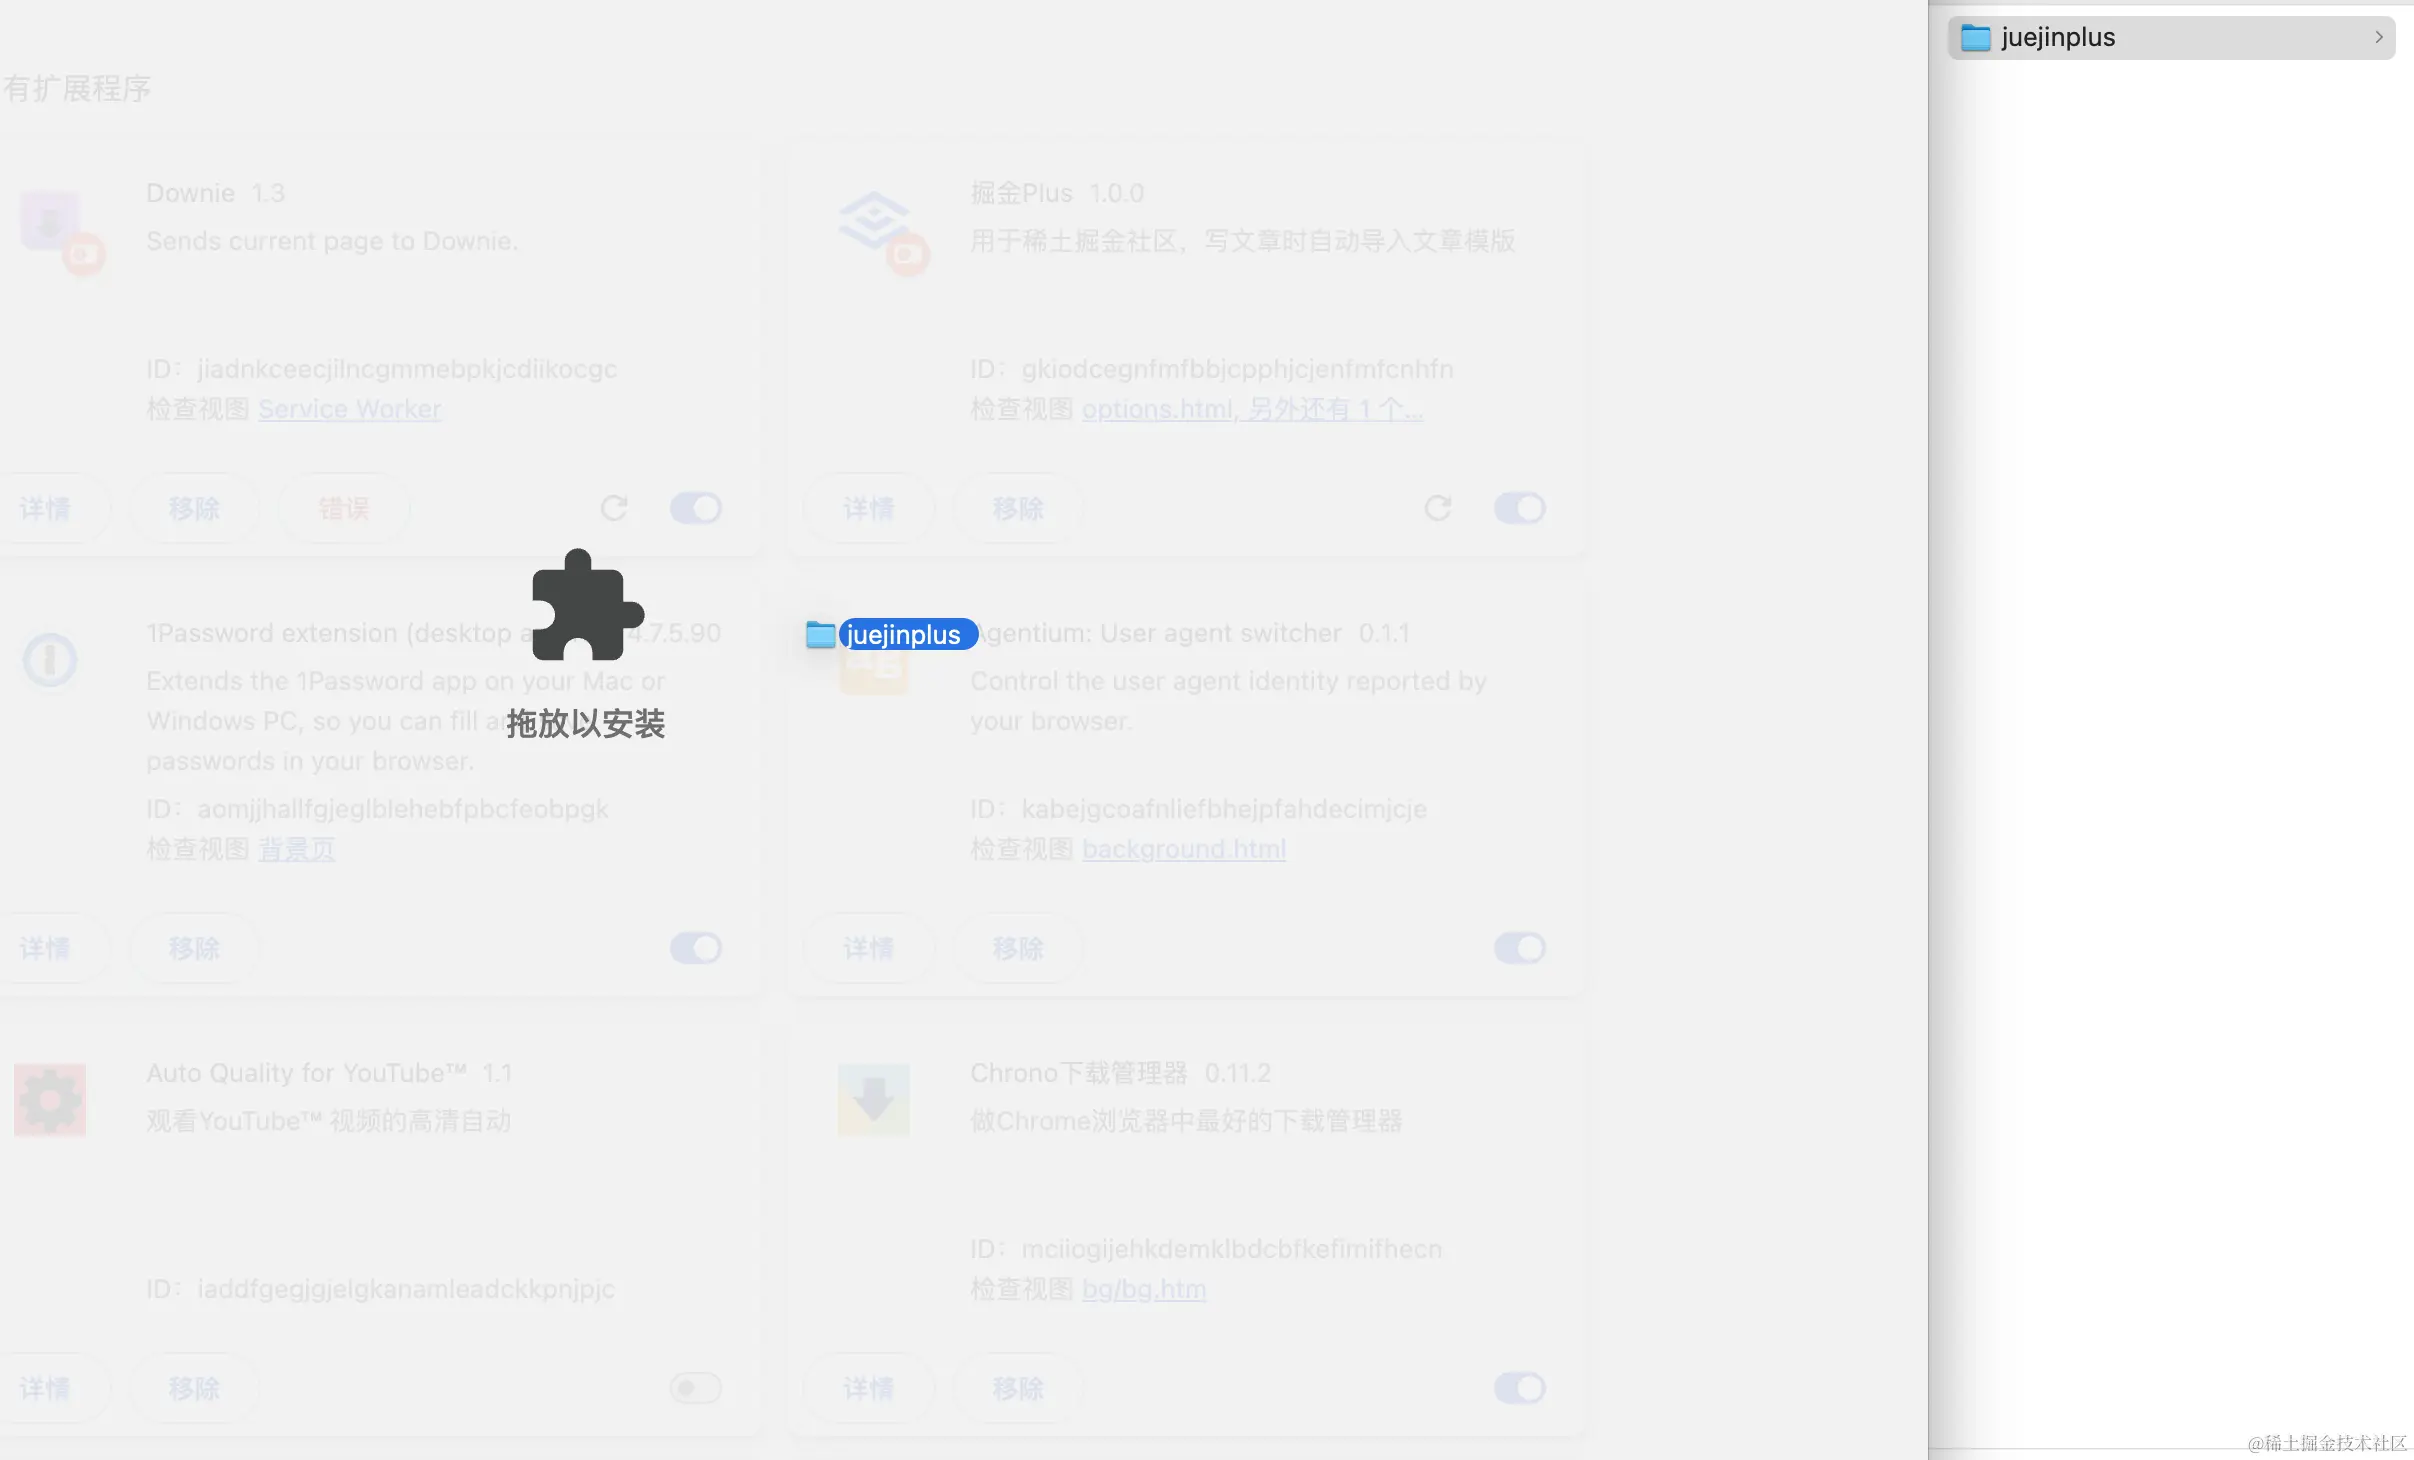This screenshot has width=2414, height=1460.
Task: Open the background.html inspect view link
Action: click(x=1183, y=849)
